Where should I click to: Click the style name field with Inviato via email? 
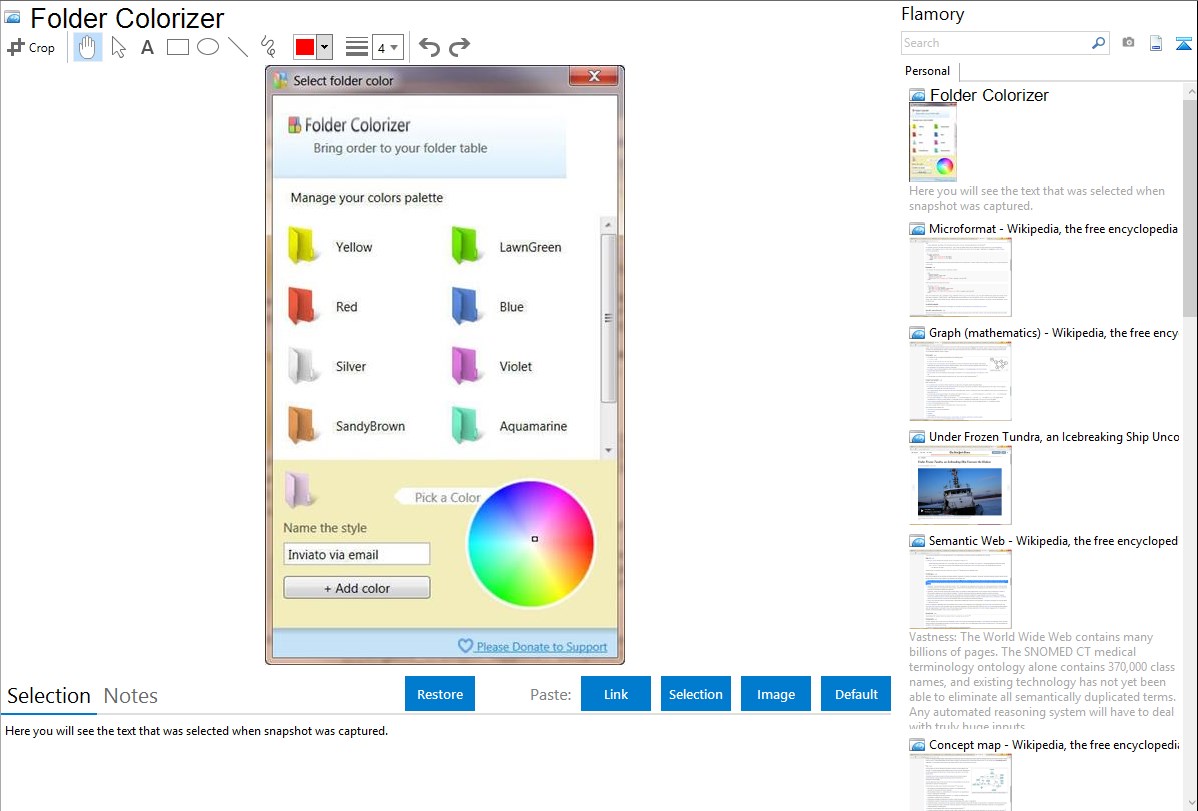pyautogui.click(x=357, y=554)
